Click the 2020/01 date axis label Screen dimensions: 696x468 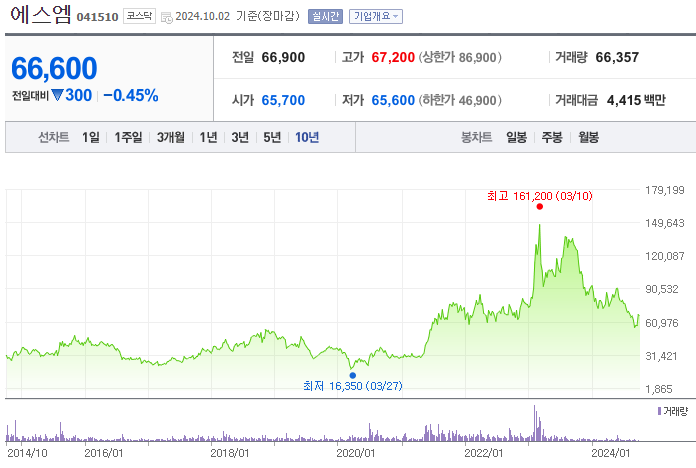tap(356, 453)
